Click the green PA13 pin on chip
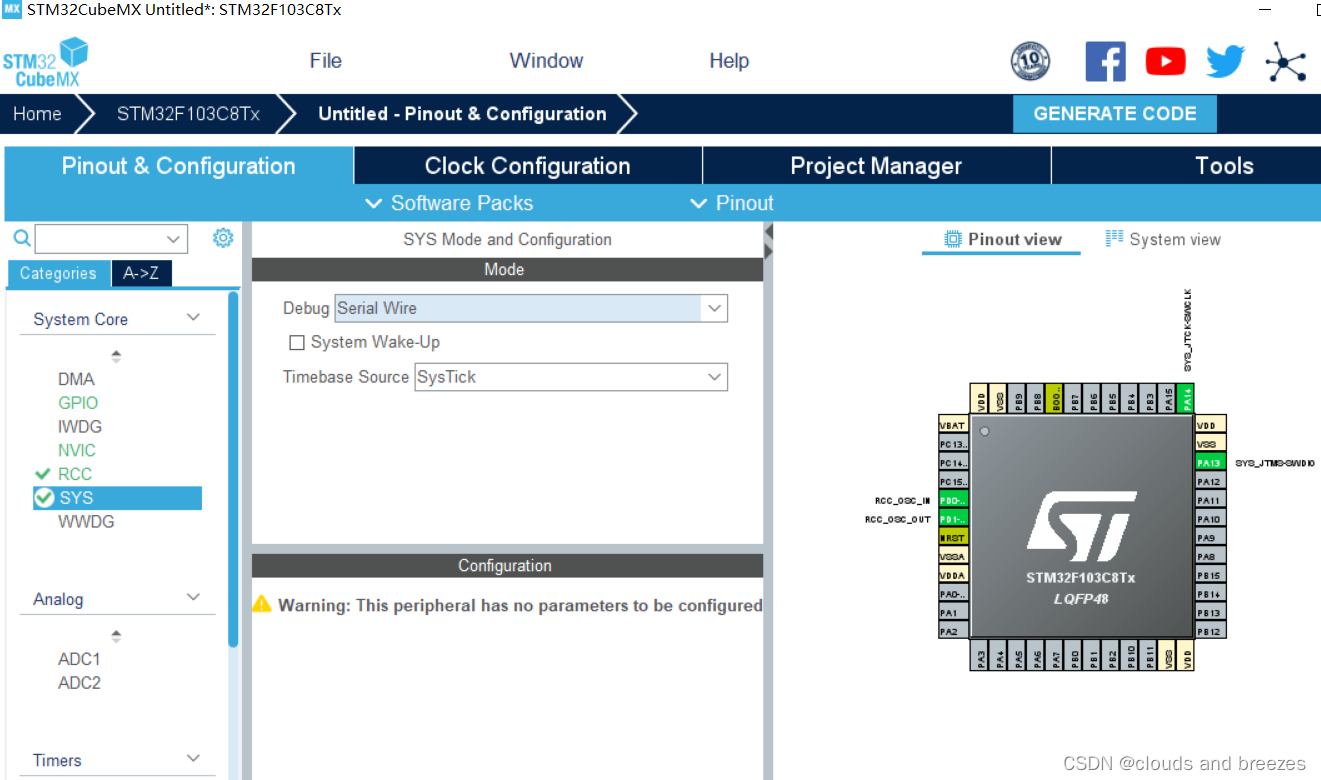 (x=1211, y=463)
